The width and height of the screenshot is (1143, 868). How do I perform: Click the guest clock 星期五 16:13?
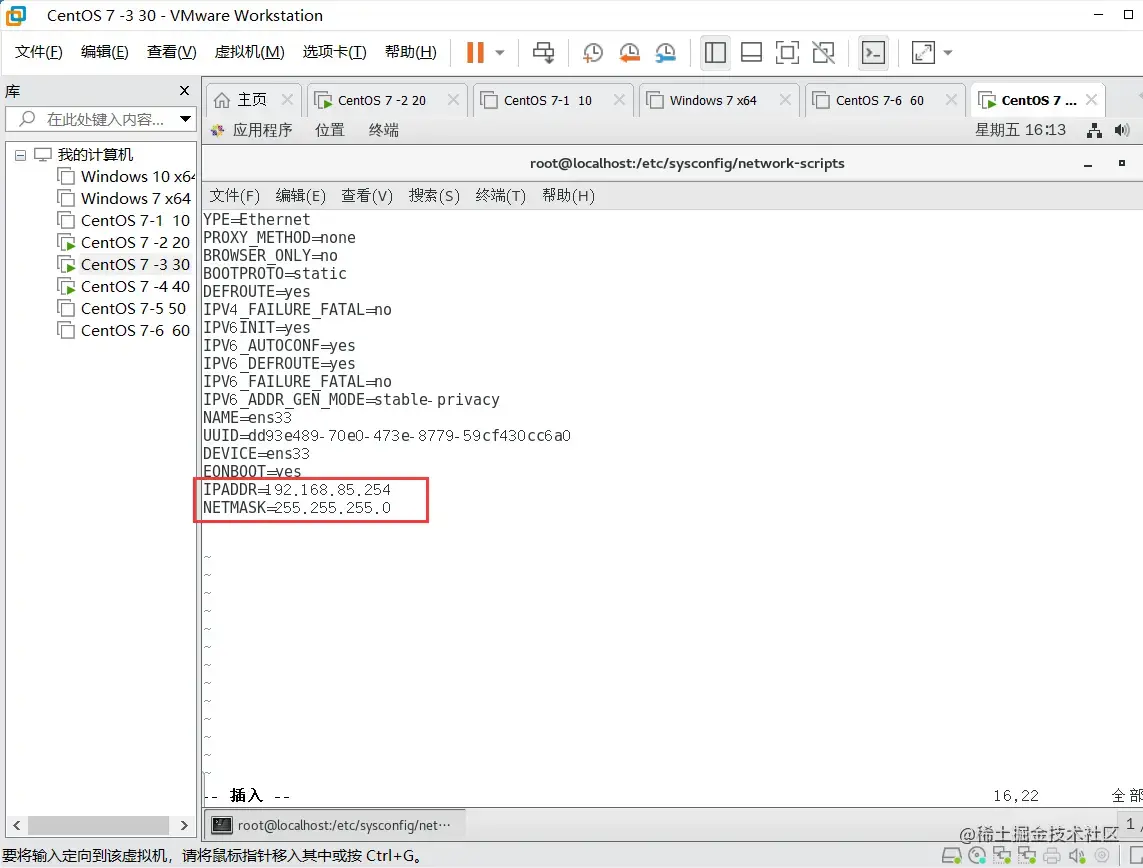[x=1021, y=130]
